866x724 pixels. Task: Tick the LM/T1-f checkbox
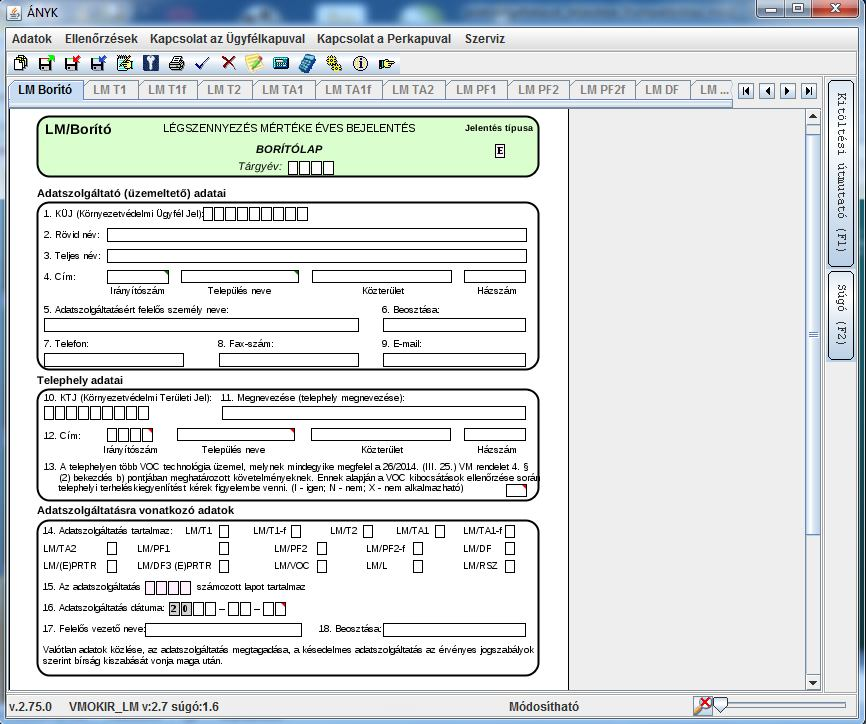click(x=296, y=531)
